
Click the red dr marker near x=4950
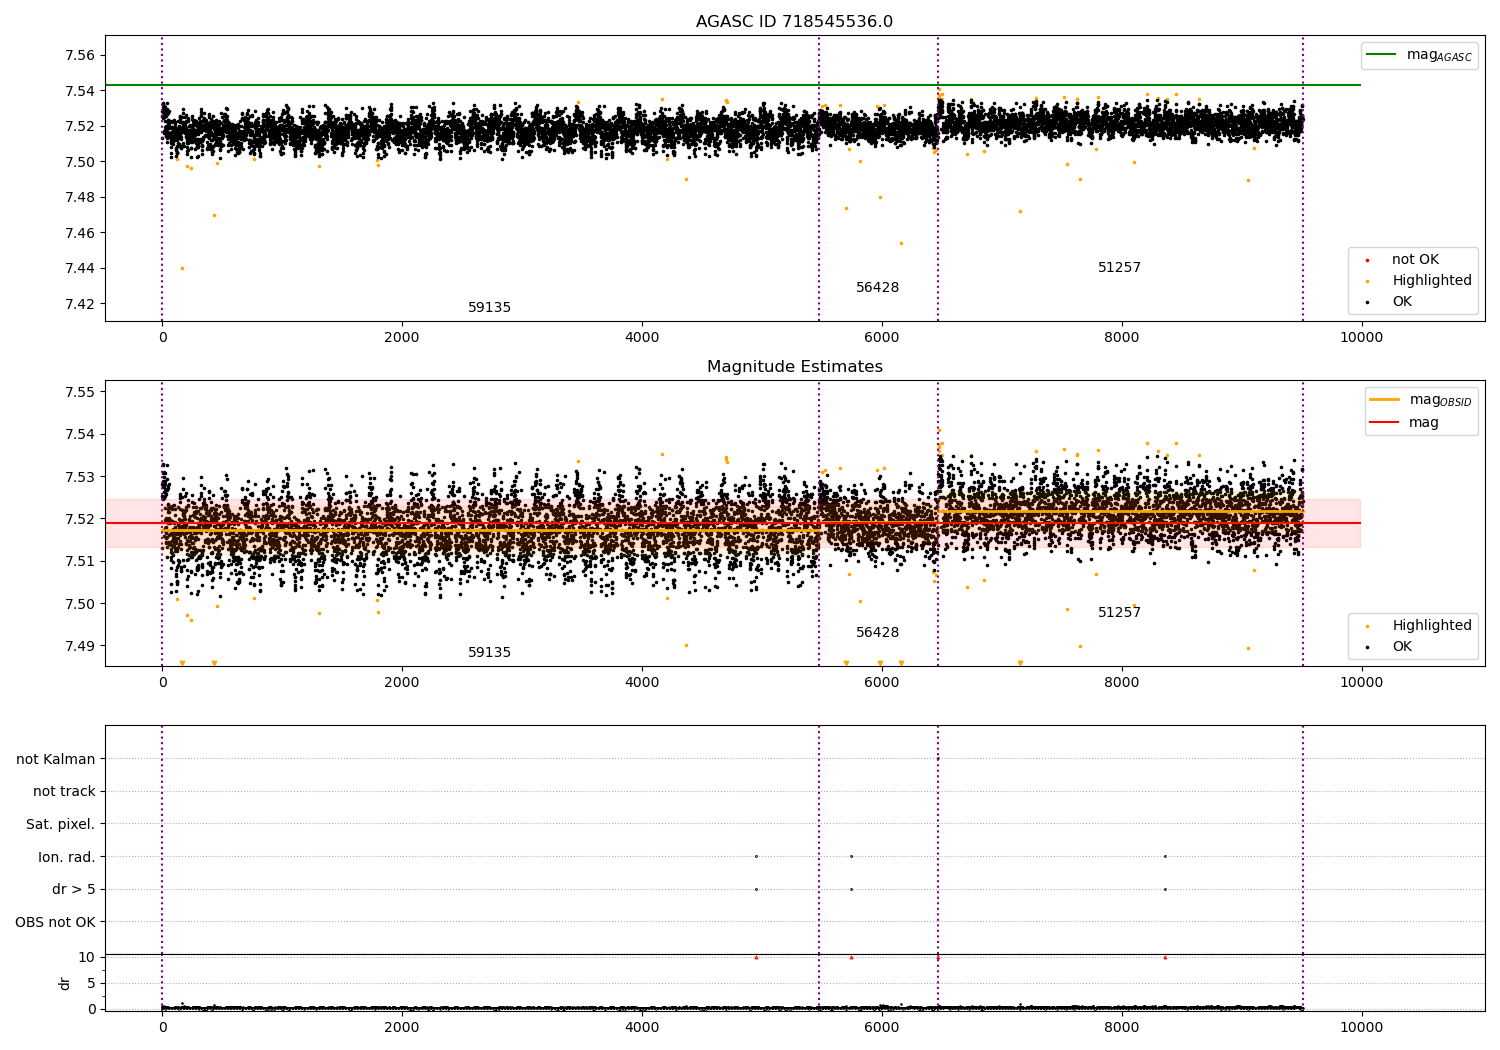pos(756,958)
